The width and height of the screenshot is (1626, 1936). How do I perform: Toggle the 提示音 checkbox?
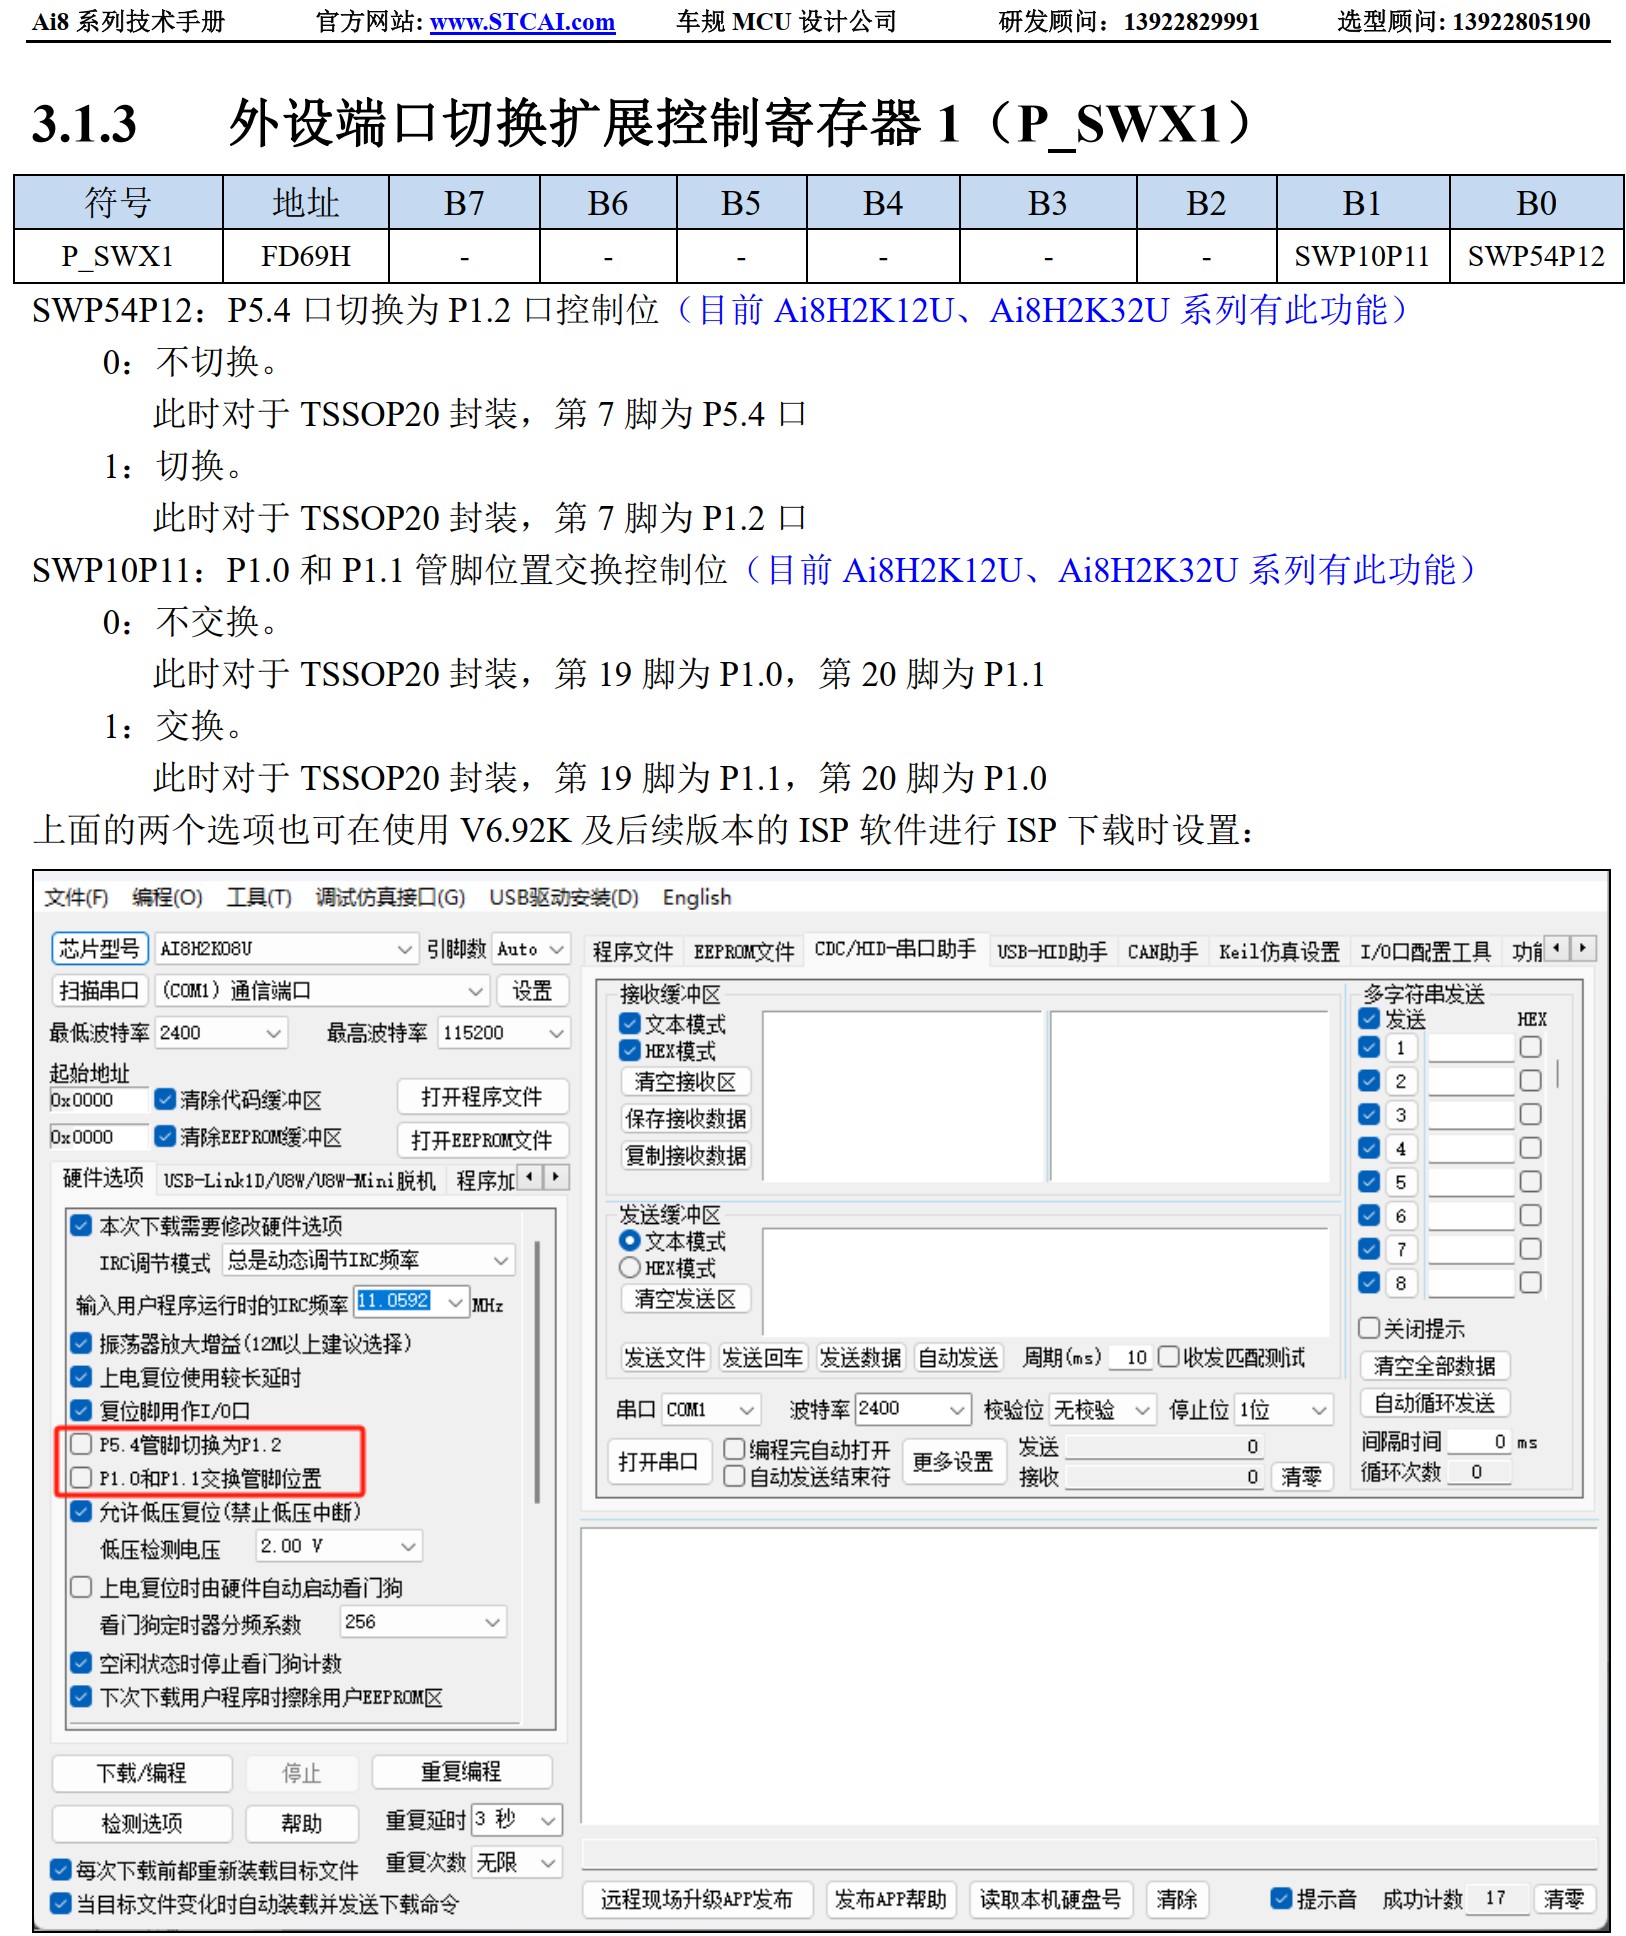pos(1281,1898)
